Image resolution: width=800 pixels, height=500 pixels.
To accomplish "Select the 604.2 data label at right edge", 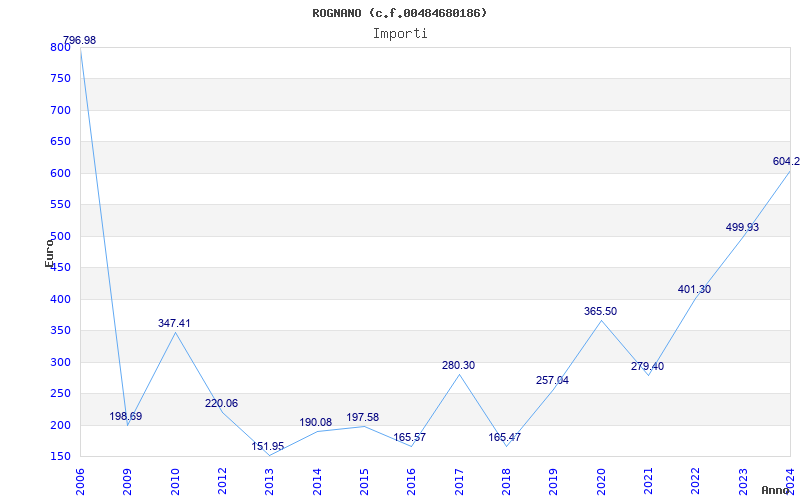I will [786, 162].
